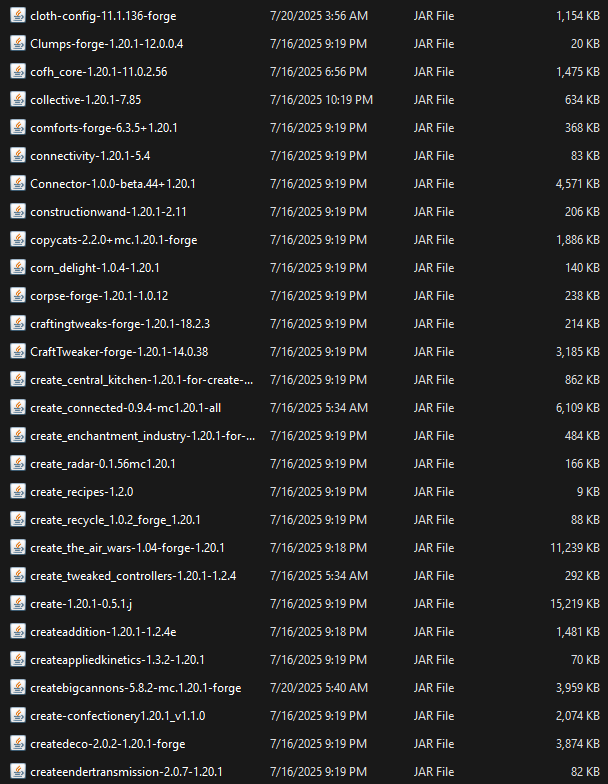The width and height of the screenshot is (608, 784).
Task: Click the size value 11,239 KB
Action: [x=575, y=548]
